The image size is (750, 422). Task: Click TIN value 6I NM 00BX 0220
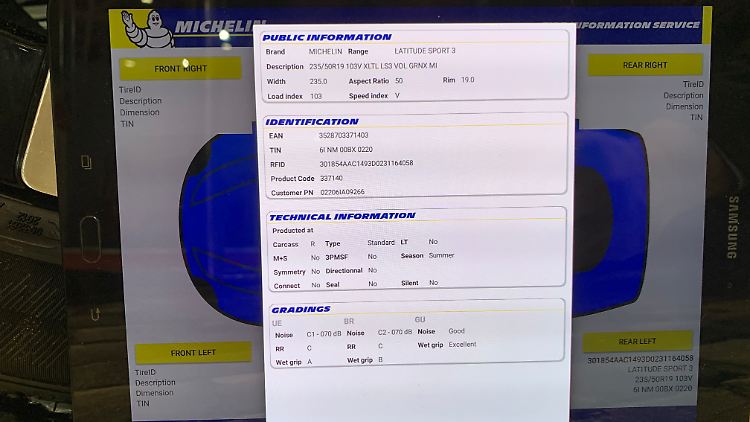(x=346, y=150)
